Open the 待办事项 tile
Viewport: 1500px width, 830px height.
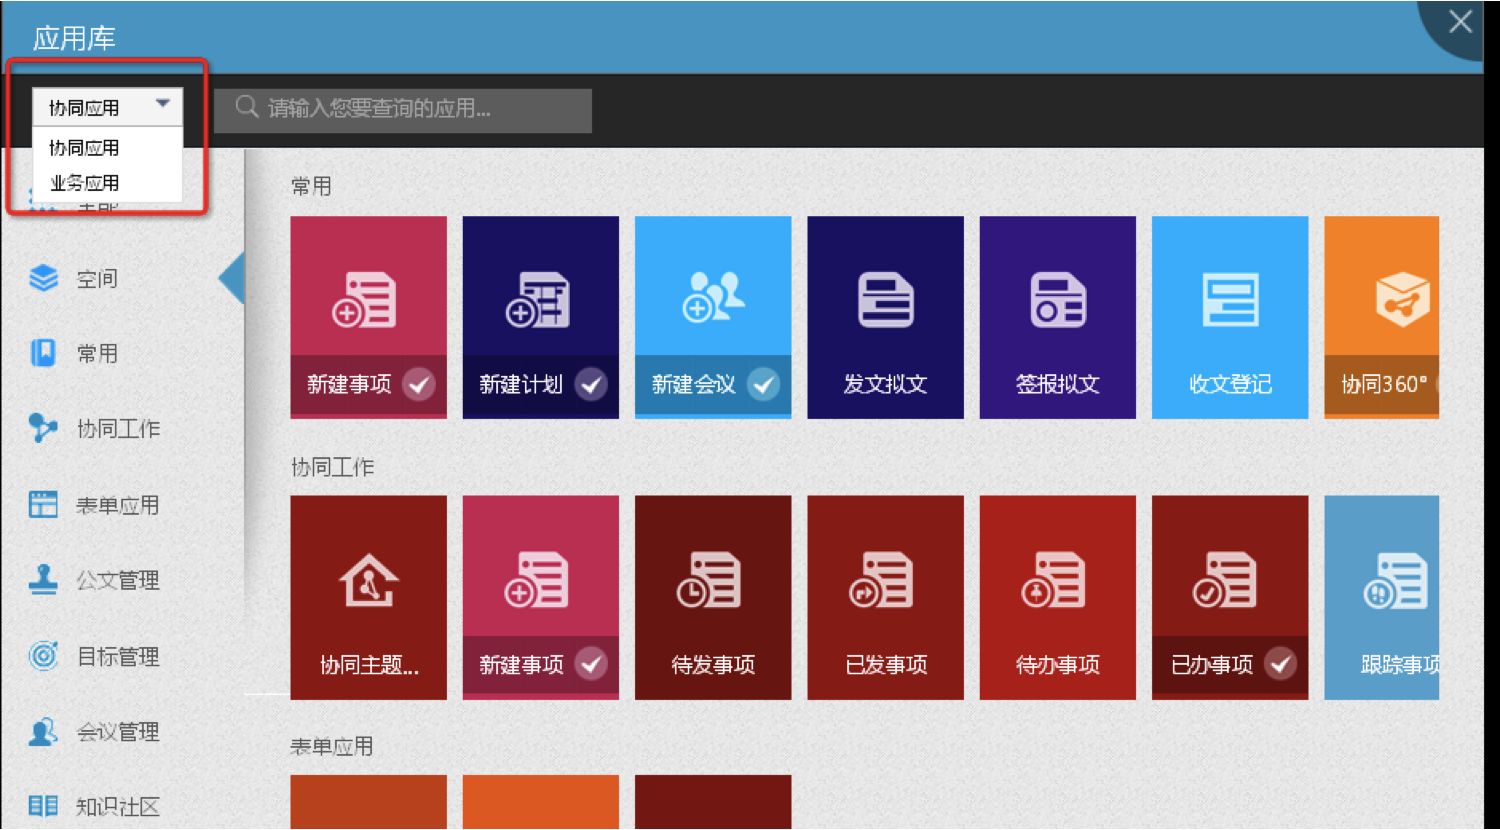(x=1057, y=597)
